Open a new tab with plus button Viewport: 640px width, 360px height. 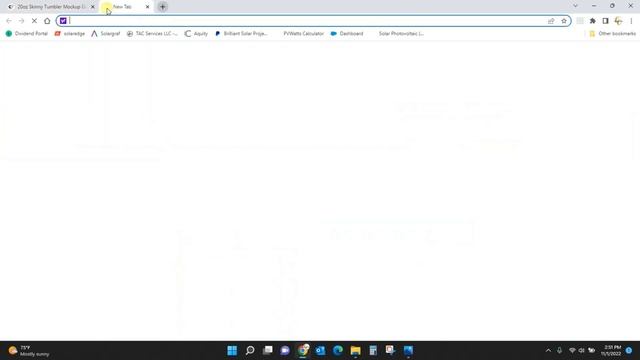coord(162,7)
